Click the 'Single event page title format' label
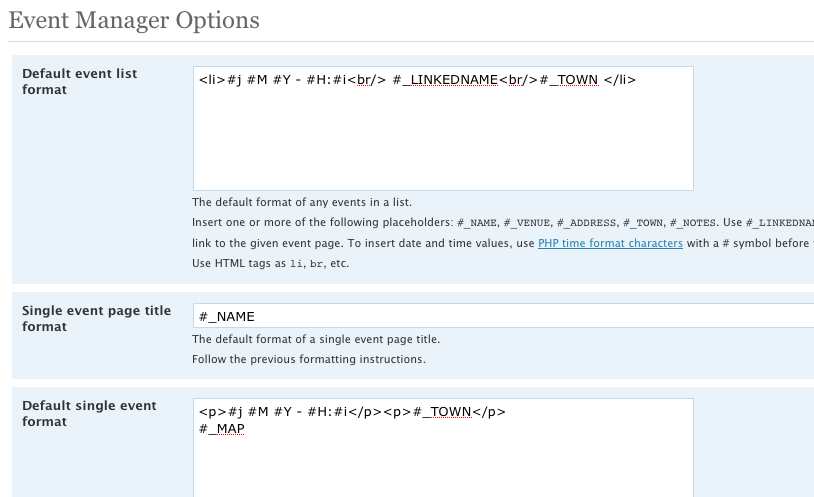This screenshot has height=497, width=814. pyautogui.click(x=97, y=318)
